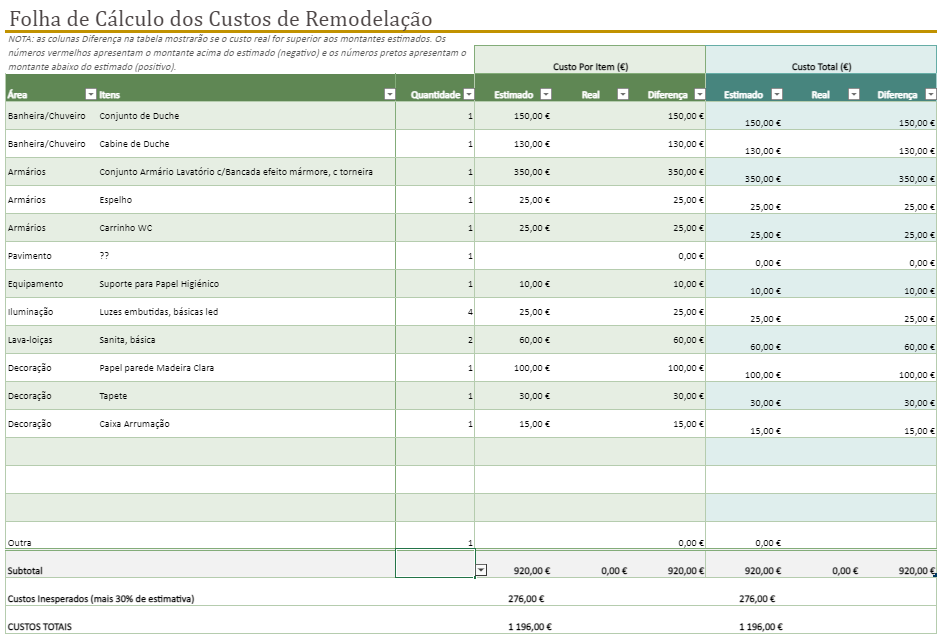
Task: Select 'Papel parede Madeira Clara' cell
Action: (x=246, y=368)
